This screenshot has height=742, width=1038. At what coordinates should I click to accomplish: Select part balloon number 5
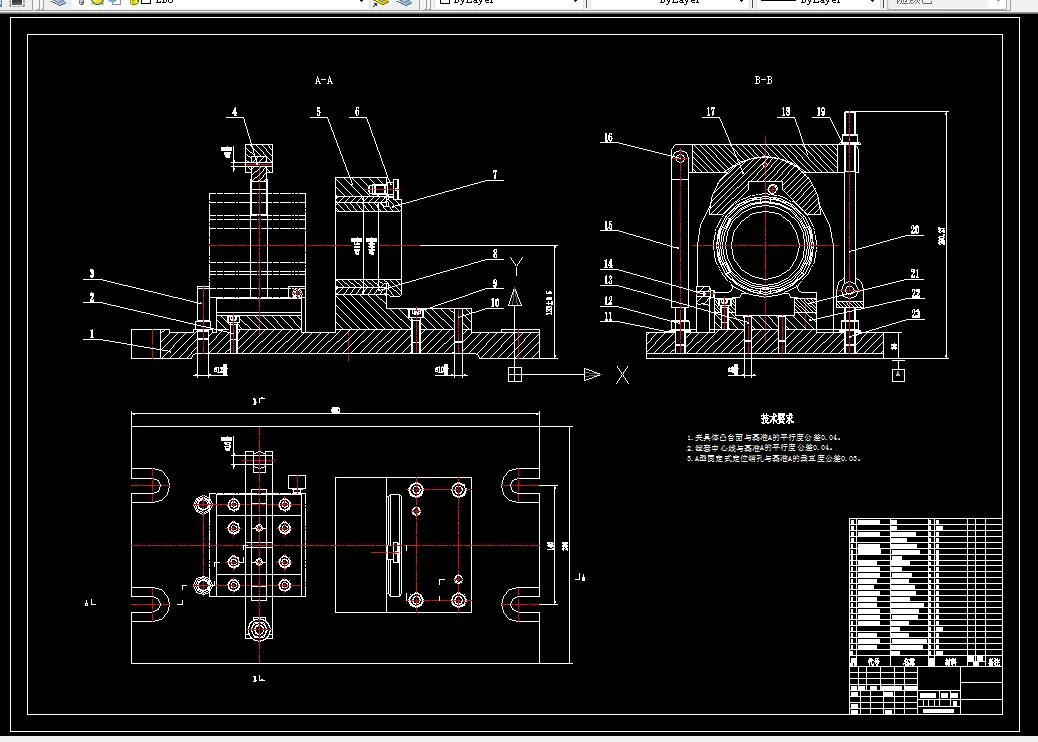point(318,112)
